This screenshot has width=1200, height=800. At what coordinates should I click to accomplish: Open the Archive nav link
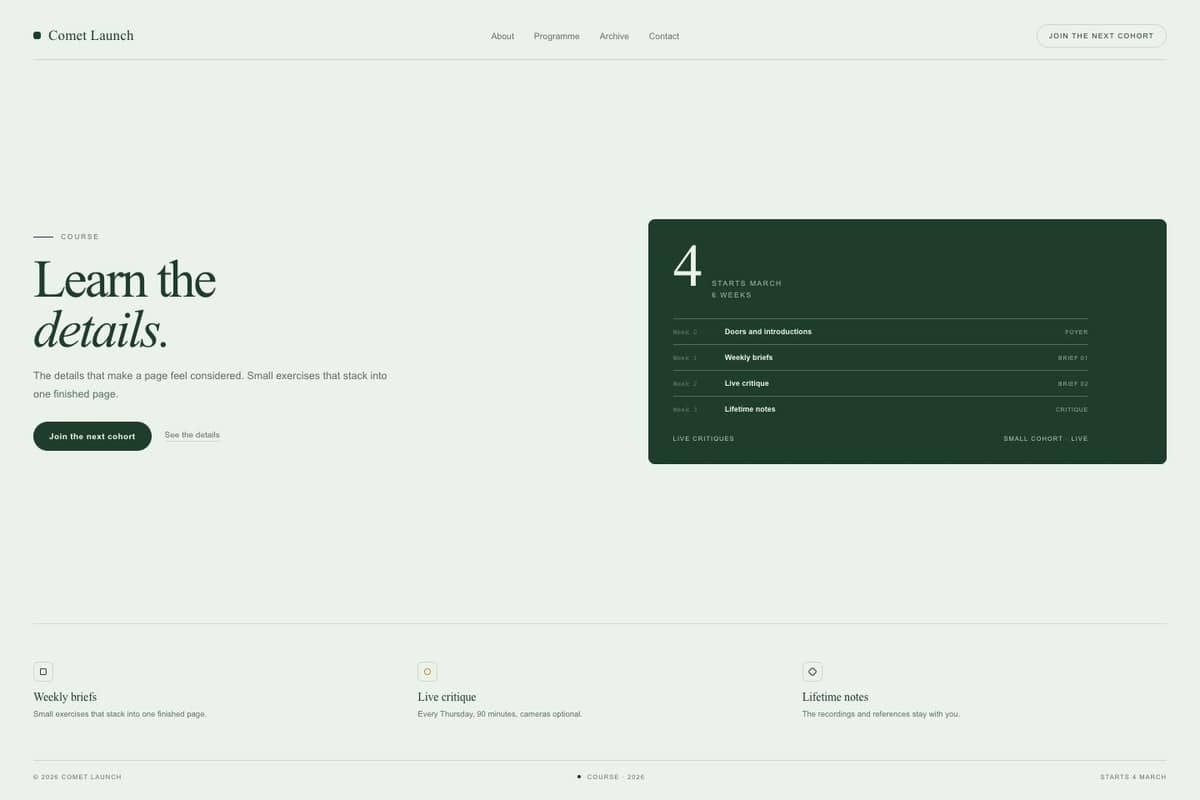click(614, 36)
